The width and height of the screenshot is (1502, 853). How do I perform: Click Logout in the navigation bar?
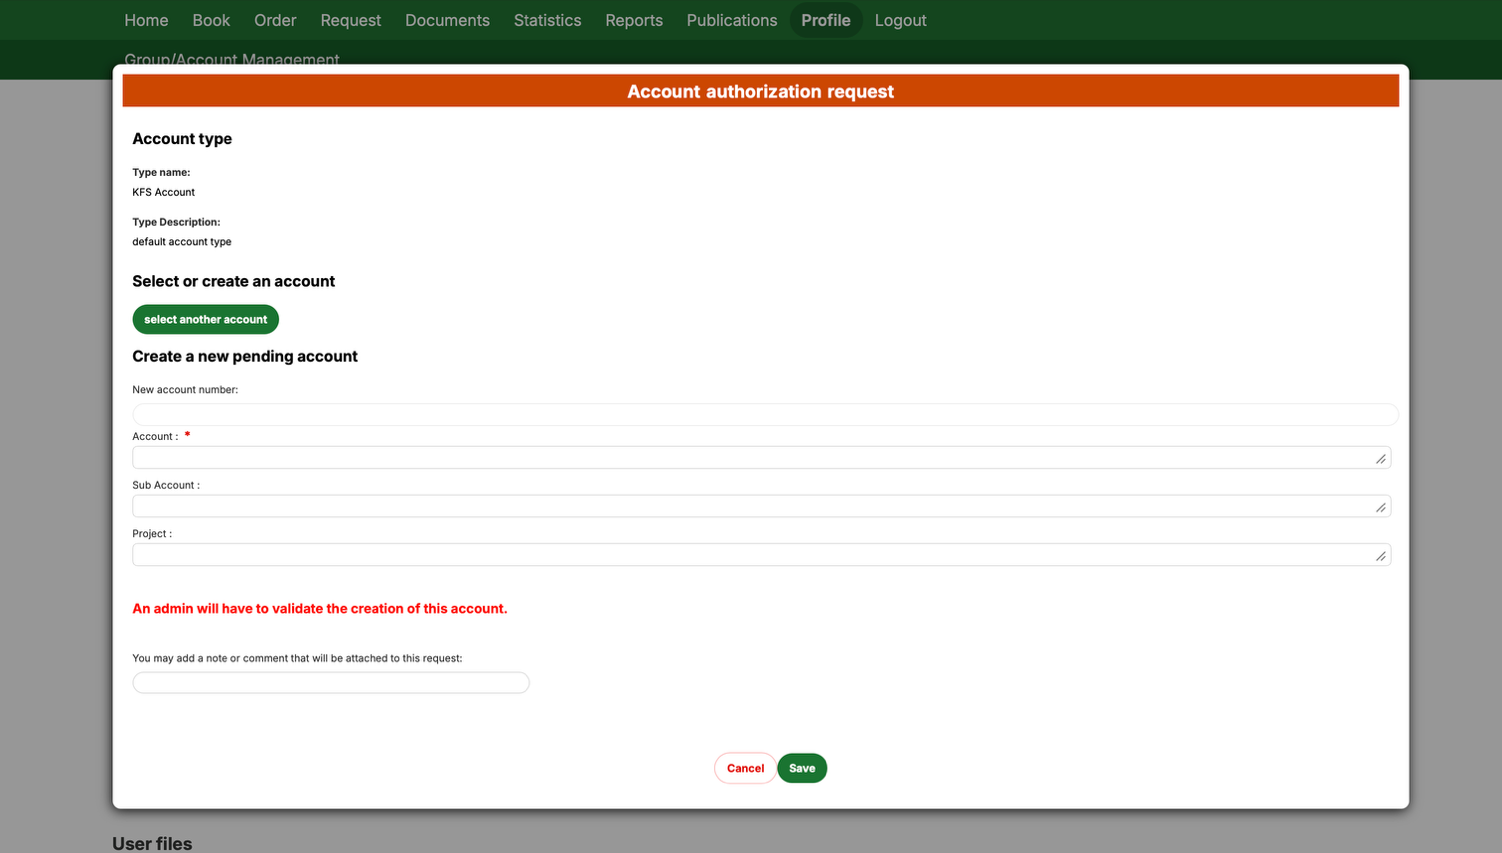pyautogui.click(x=900, y=20)
